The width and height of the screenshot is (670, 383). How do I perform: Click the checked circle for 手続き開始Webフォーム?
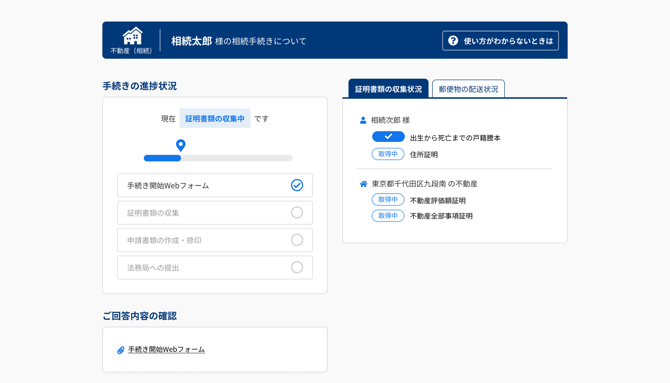click(297, 185)
